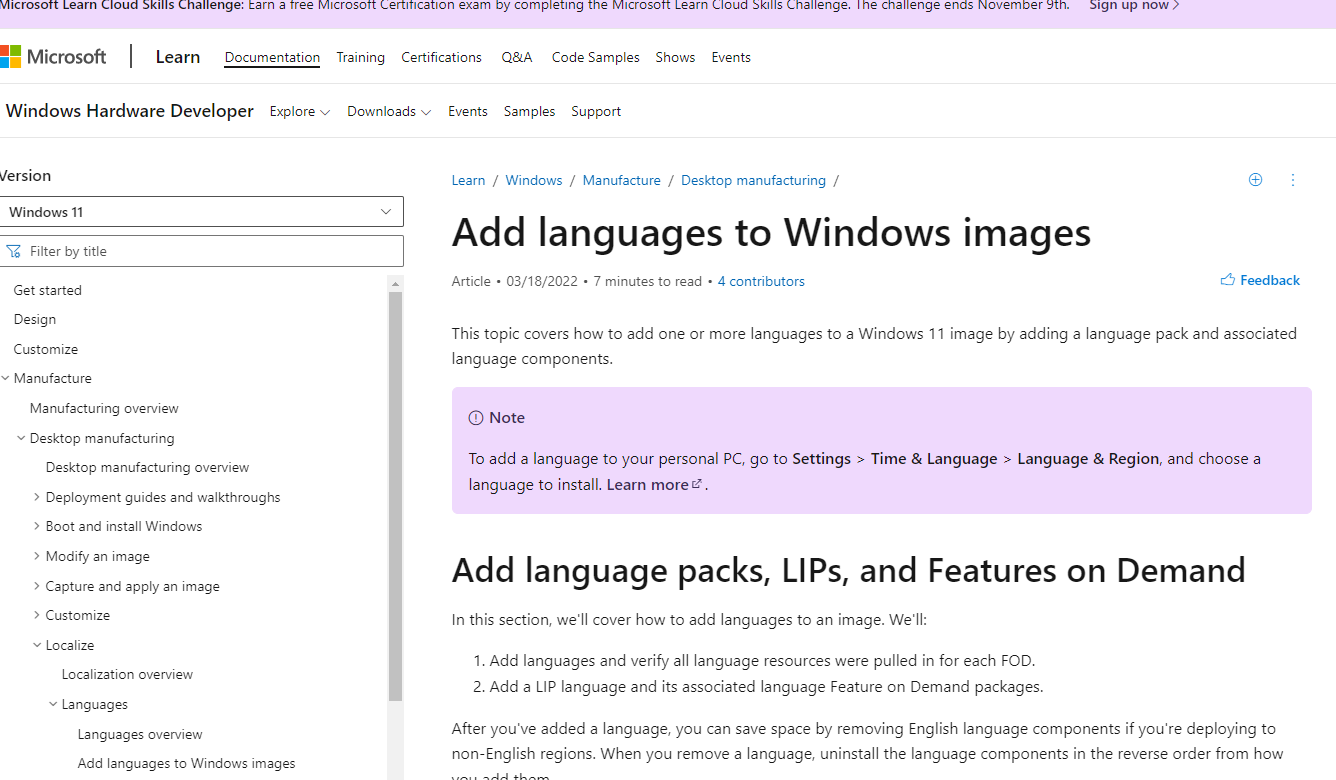Screen dimensions: 1336x780
Task: Open the Get started tree item
Action: pos(48,290)
